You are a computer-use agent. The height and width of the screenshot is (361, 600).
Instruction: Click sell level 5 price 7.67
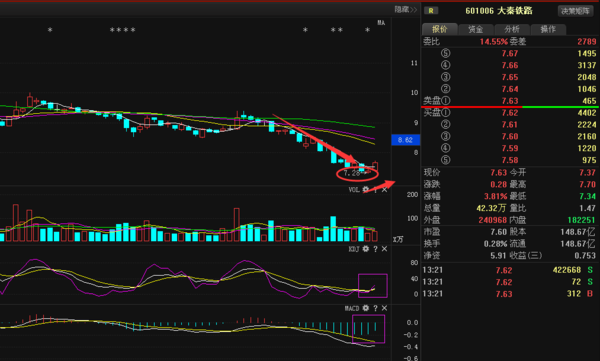(510, 54)
